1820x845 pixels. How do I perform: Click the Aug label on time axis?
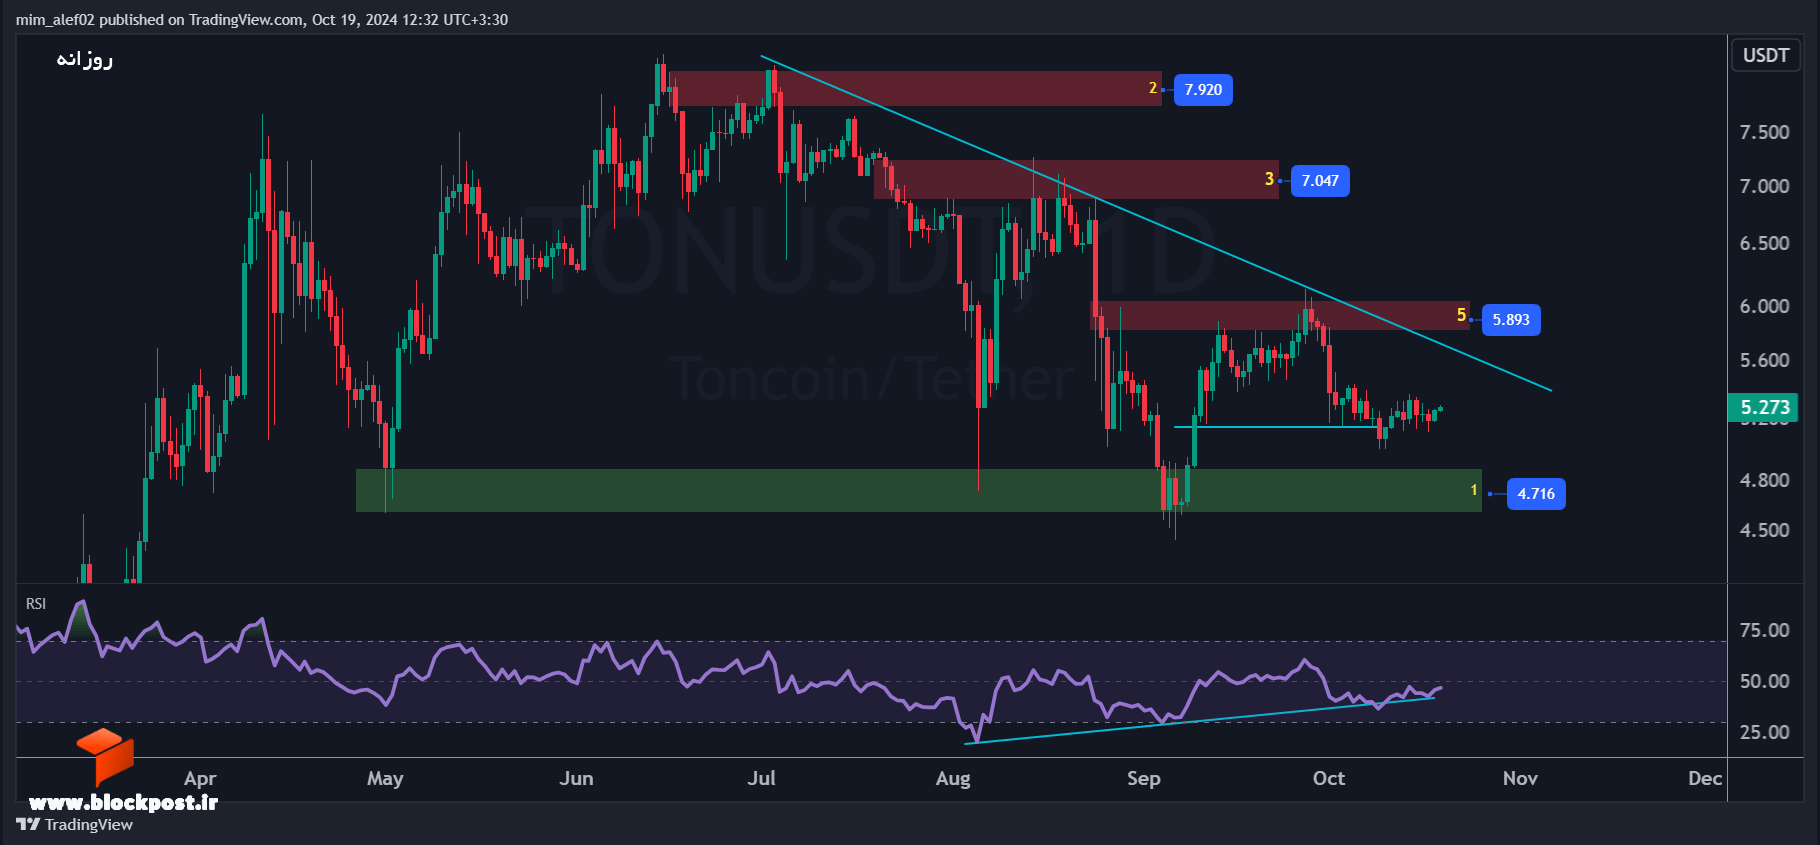pyautogui.click(x=953, y=778)
